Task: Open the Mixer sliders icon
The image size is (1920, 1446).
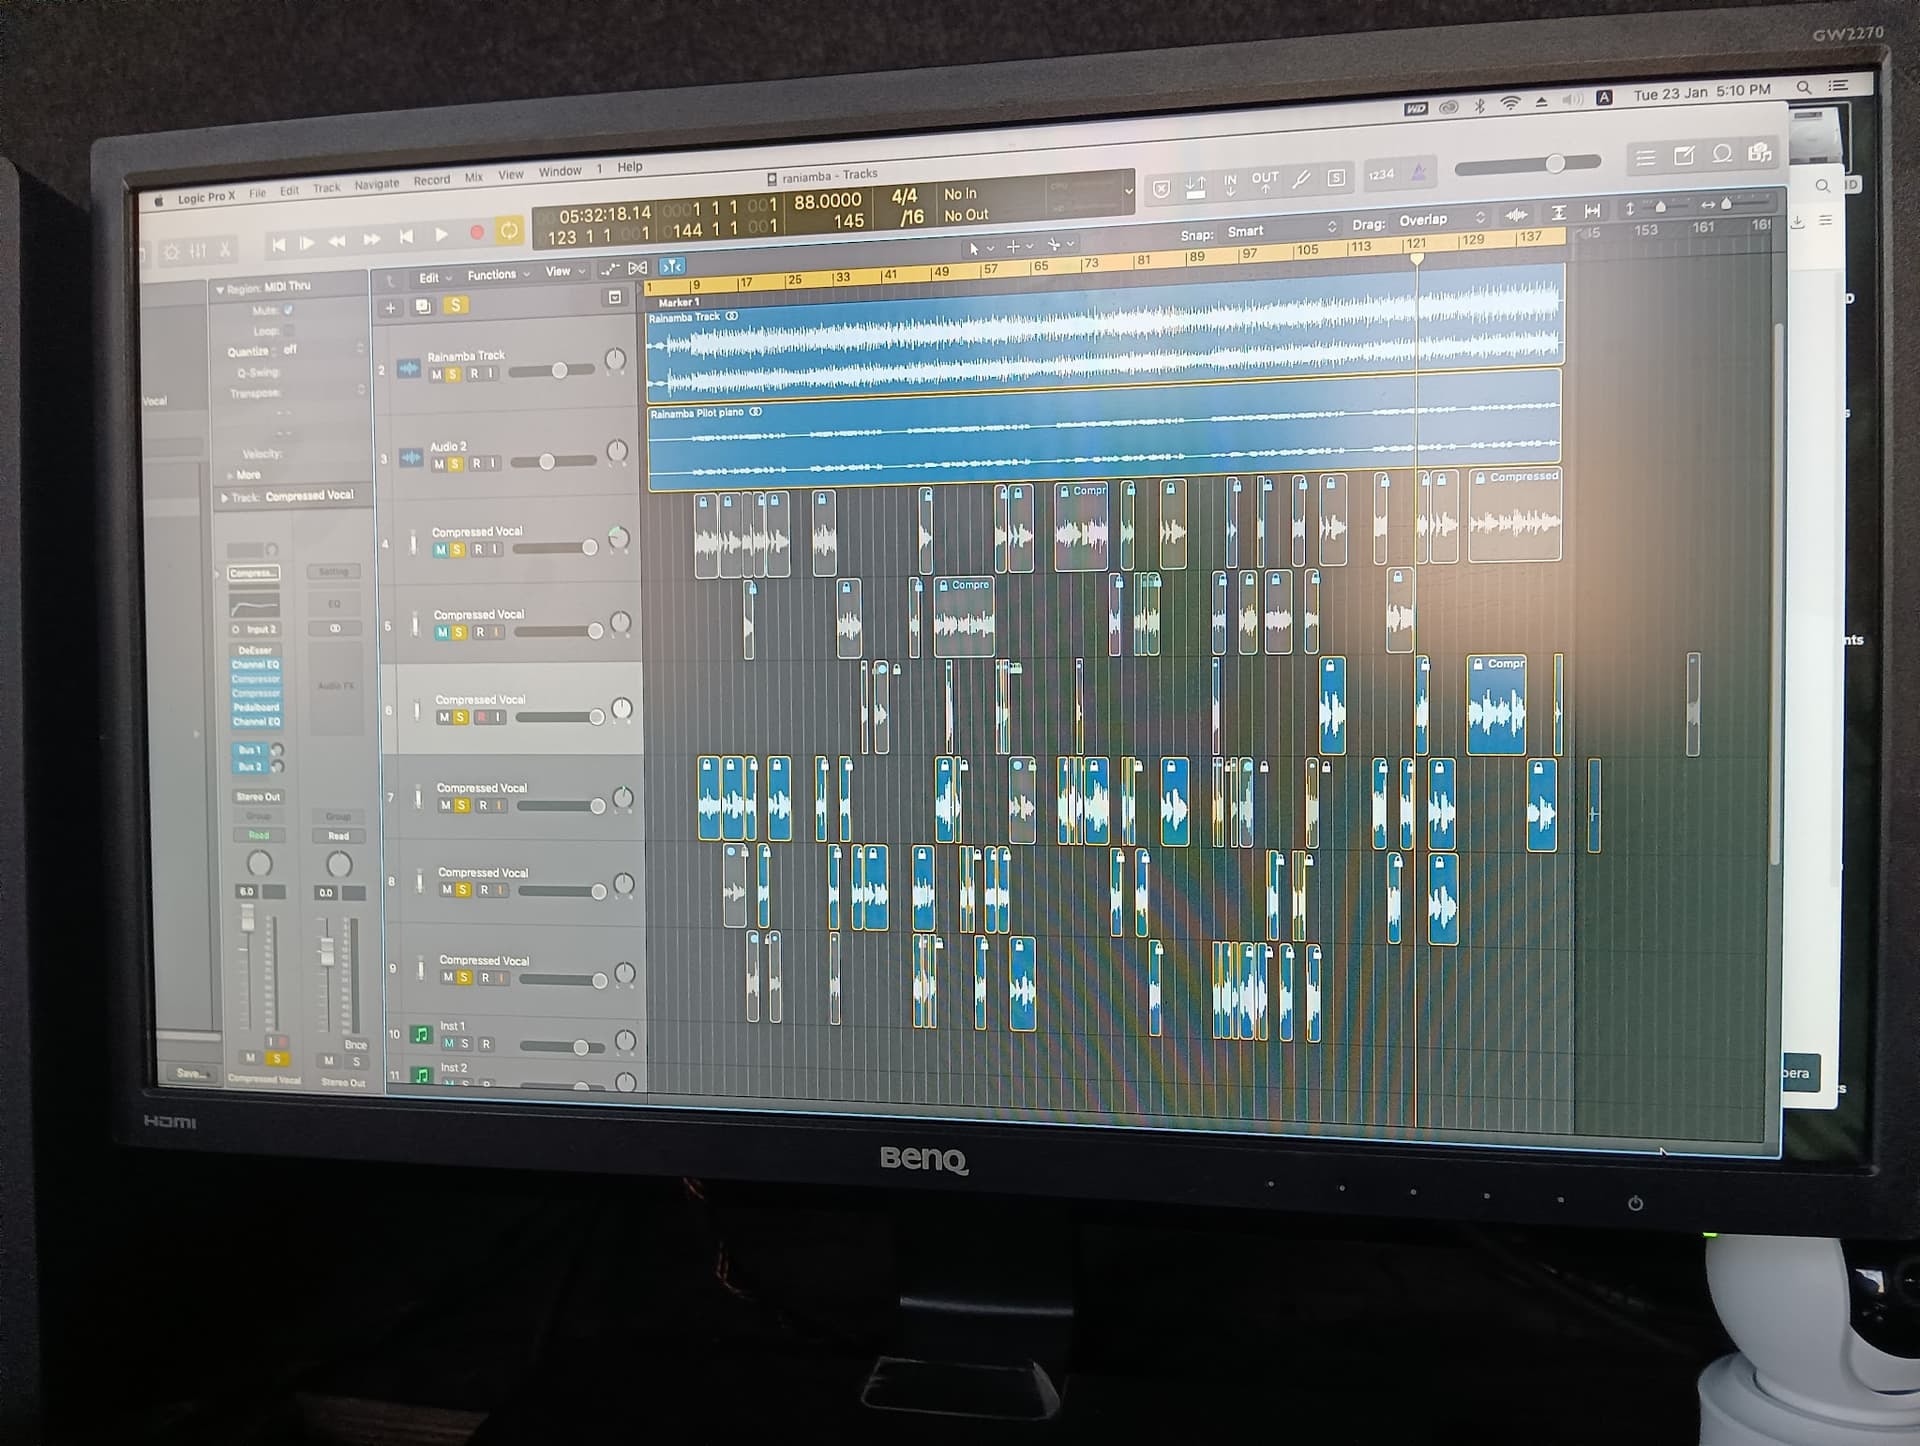Action: coord(198,251)
